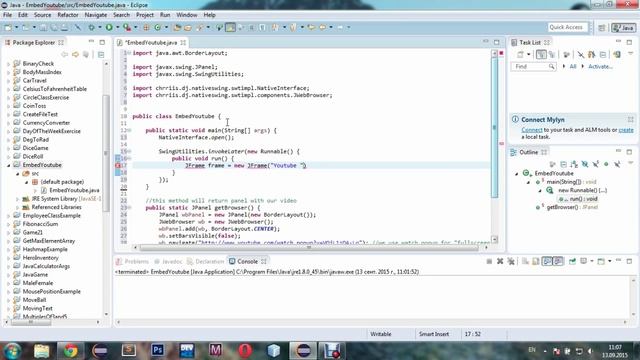Minimize the Package Explorer view
640x360 pixels.
[91, 42]
